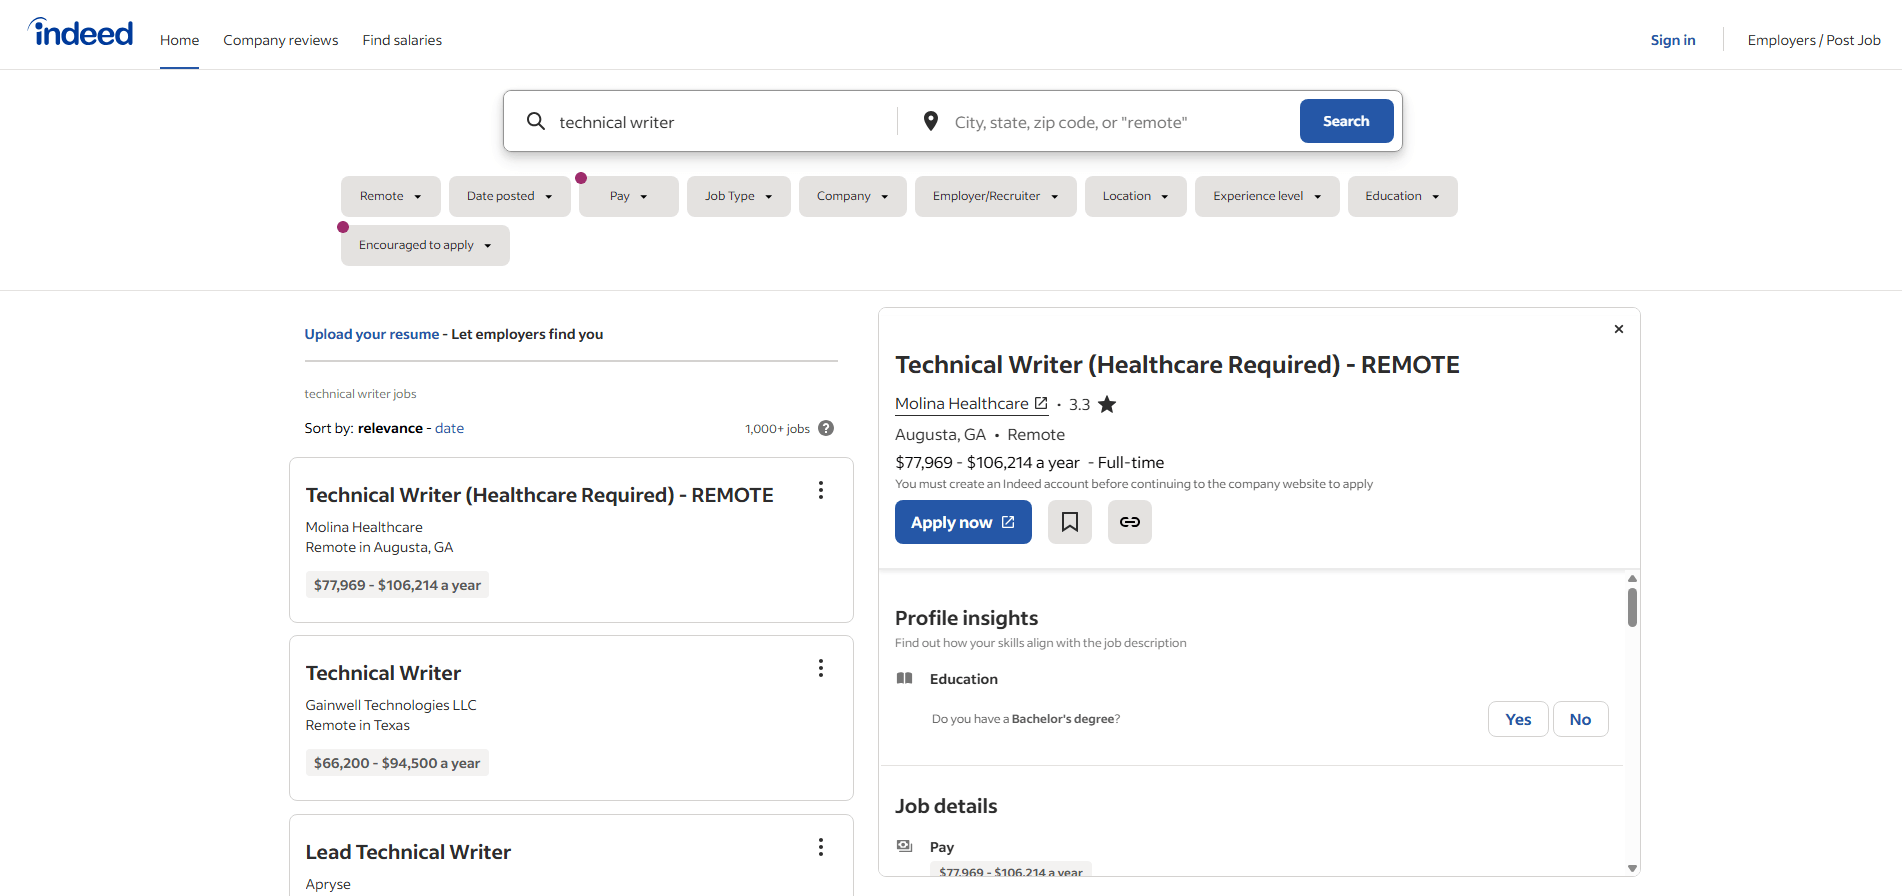Click the star rating icon next to 3.3

pos(1107,404)
